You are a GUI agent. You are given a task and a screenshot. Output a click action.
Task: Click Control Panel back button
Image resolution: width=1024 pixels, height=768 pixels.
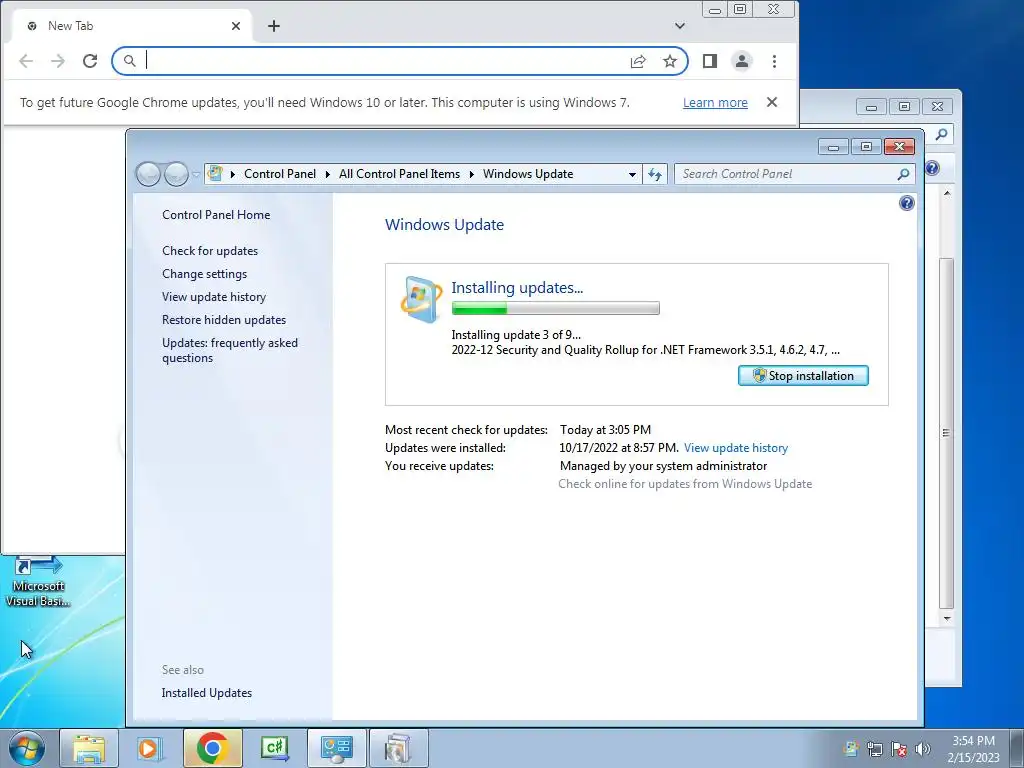click(x=148, y=174)
